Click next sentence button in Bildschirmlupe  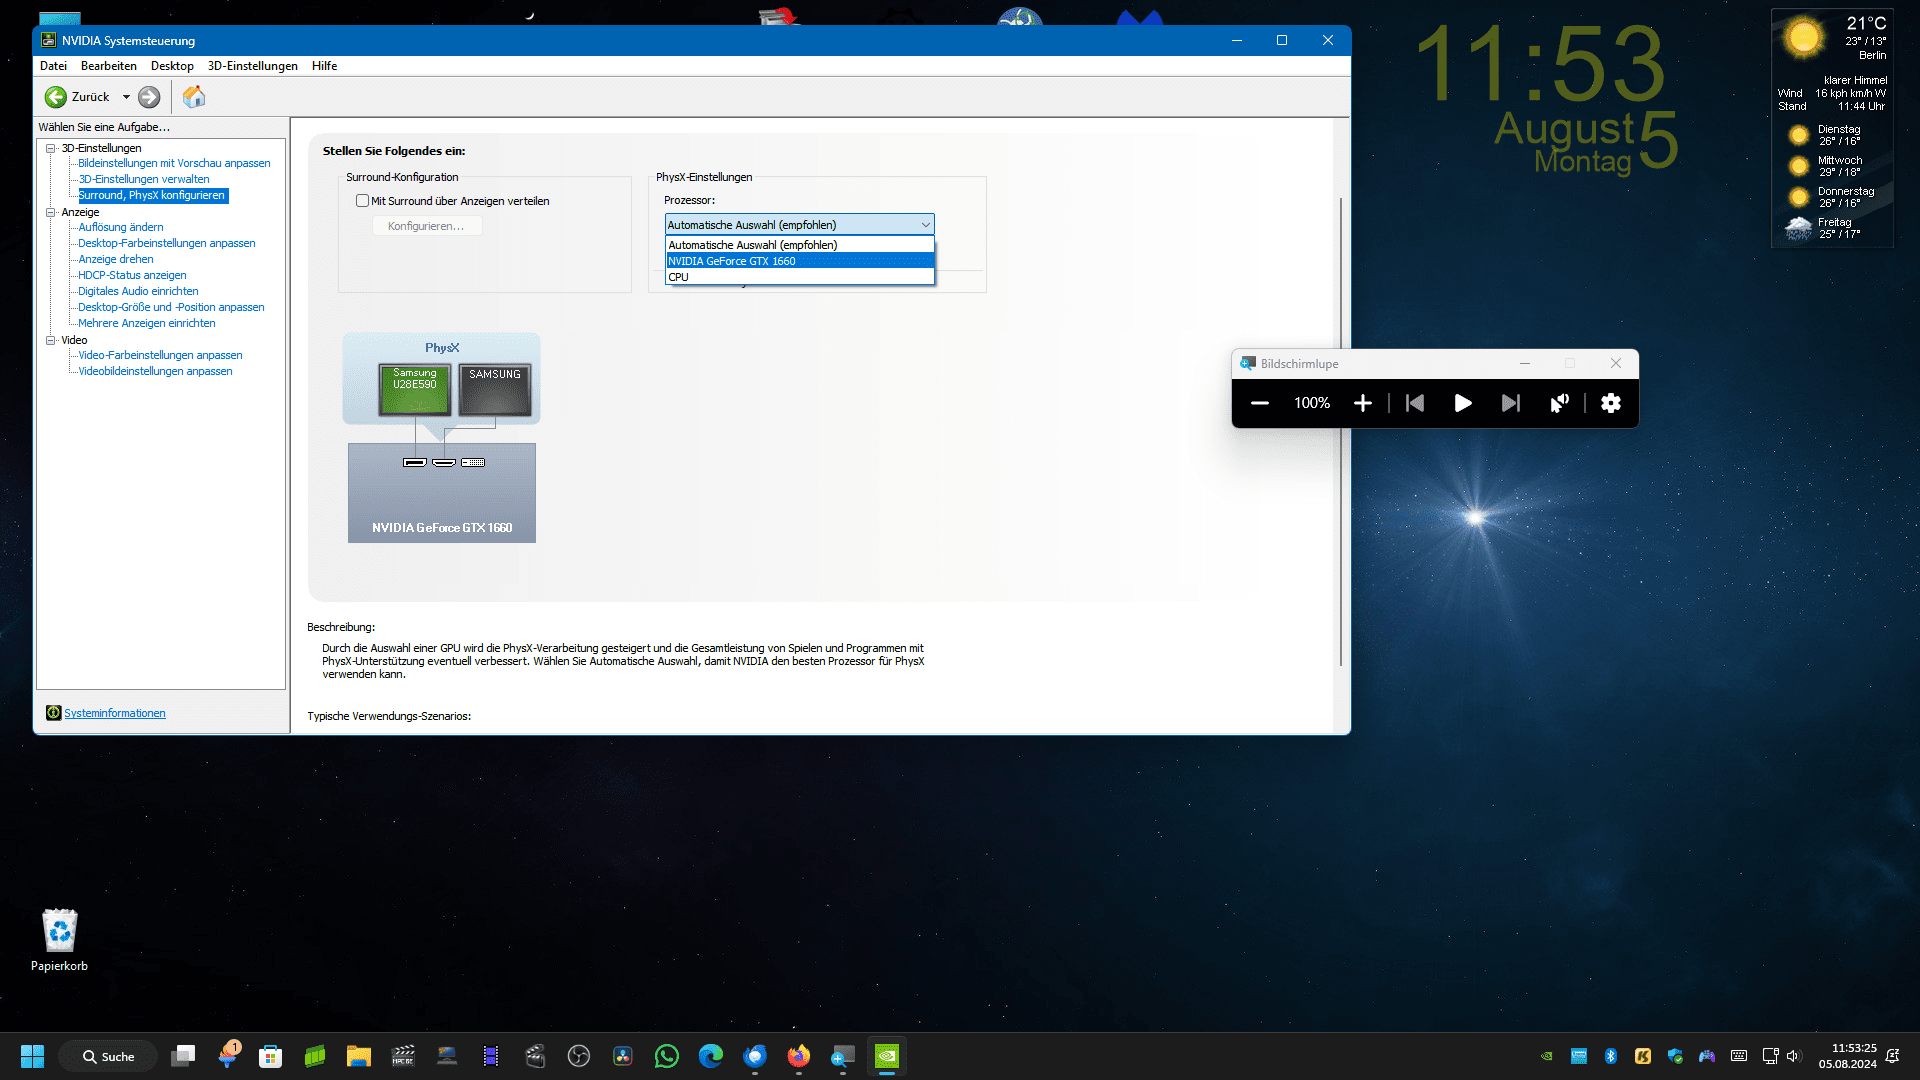click(1511, 403)
